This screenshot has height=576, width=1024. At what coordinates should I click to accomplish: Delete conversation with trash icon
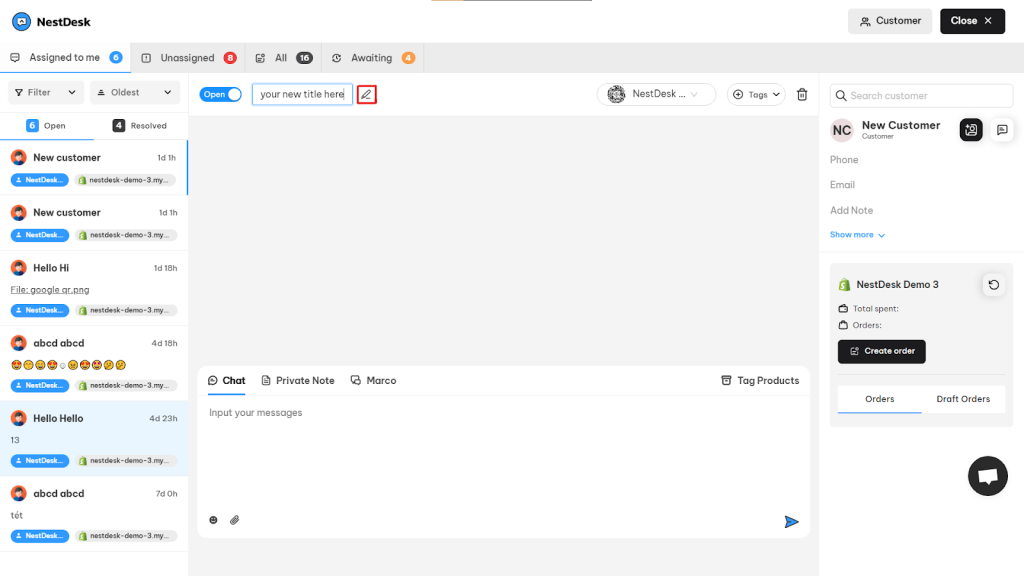802,95
